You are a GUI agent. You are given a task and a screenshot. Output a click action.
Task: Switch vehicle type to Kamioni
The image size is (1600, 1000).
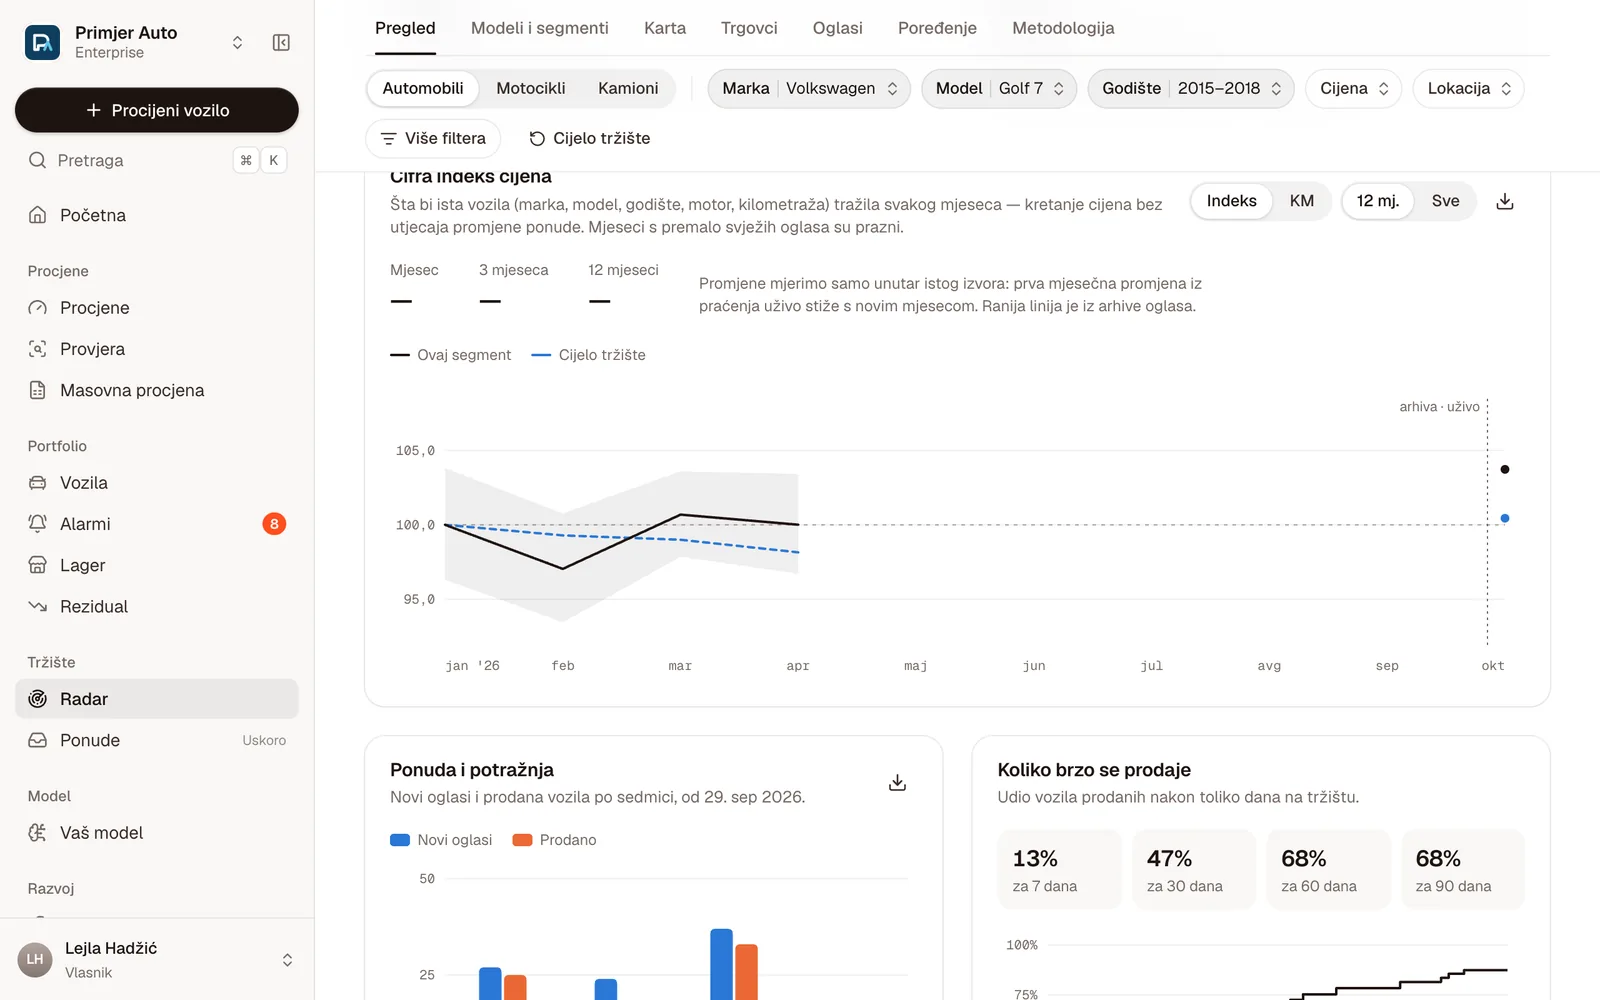coord(628,88)
